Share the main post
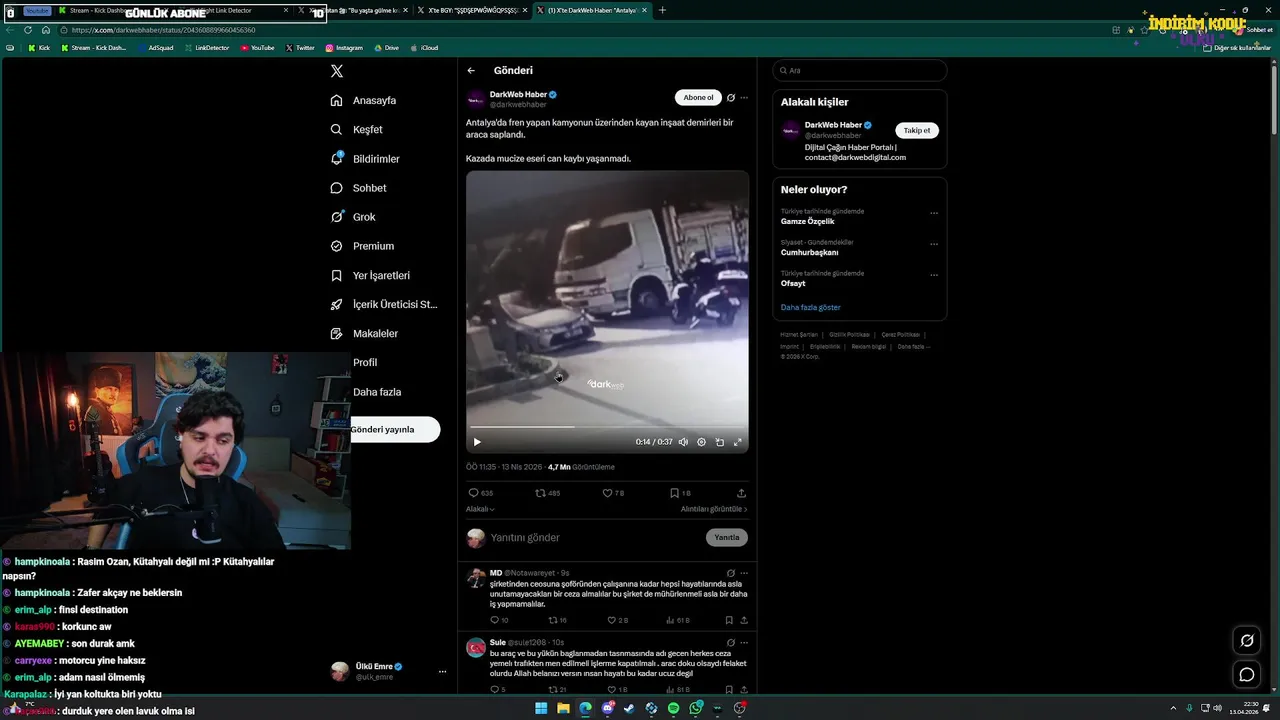Viewport: 1280px width, 720px height. pos(741,493)
